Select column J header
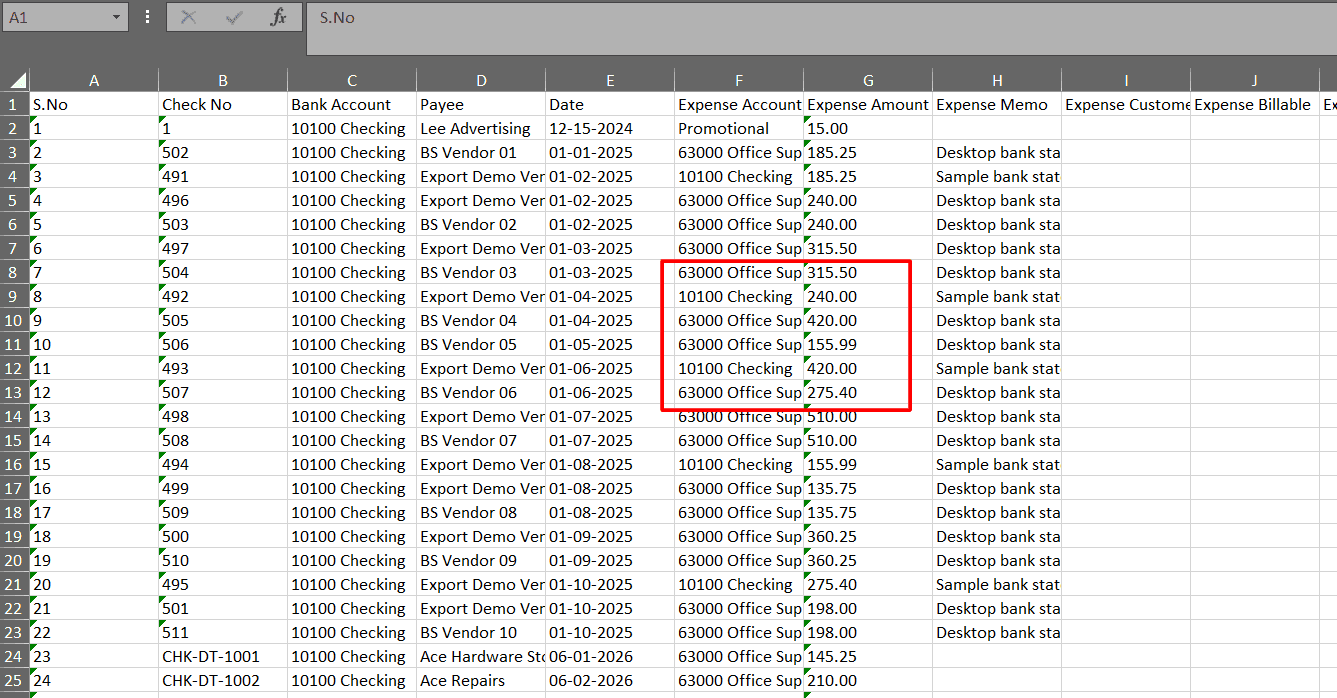The height and width of the screenshot is (698, 1337). point(1255,81)
